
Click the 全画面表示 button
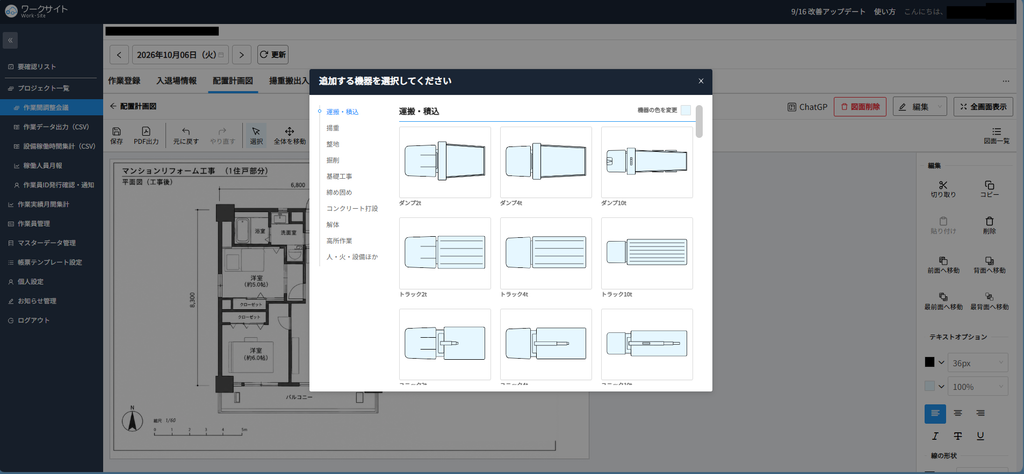984,106
